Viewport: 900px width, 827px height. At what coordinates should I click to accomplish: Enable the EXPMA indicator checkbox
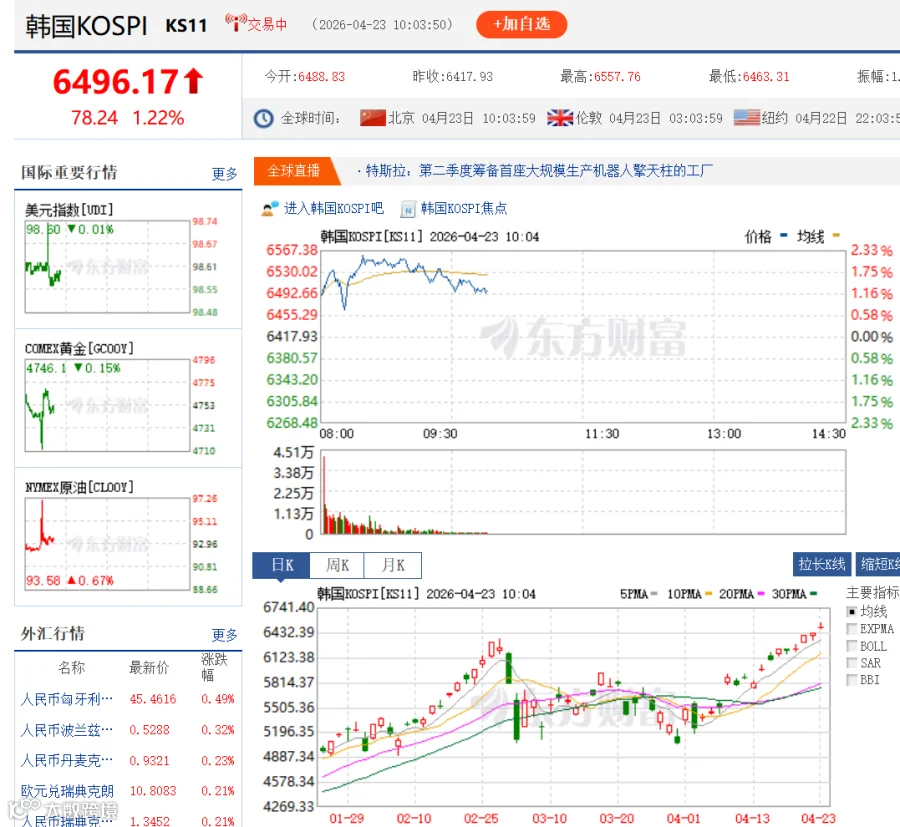(x=852, y=629)
